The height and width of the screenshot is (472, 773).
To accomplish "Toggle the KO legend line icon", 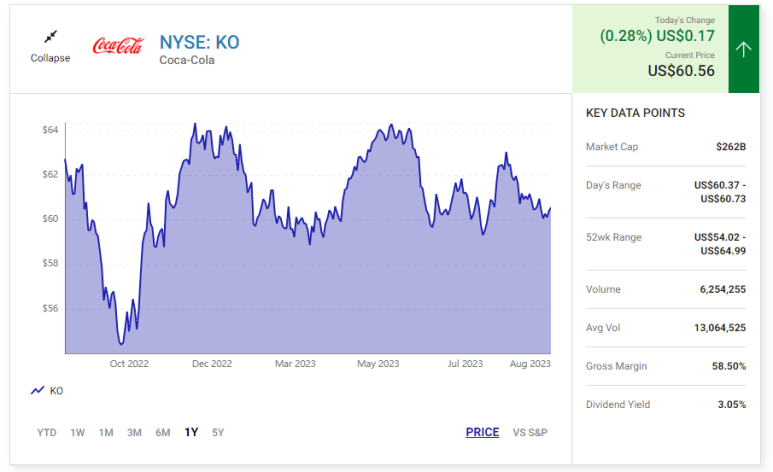I will [37, 391].
